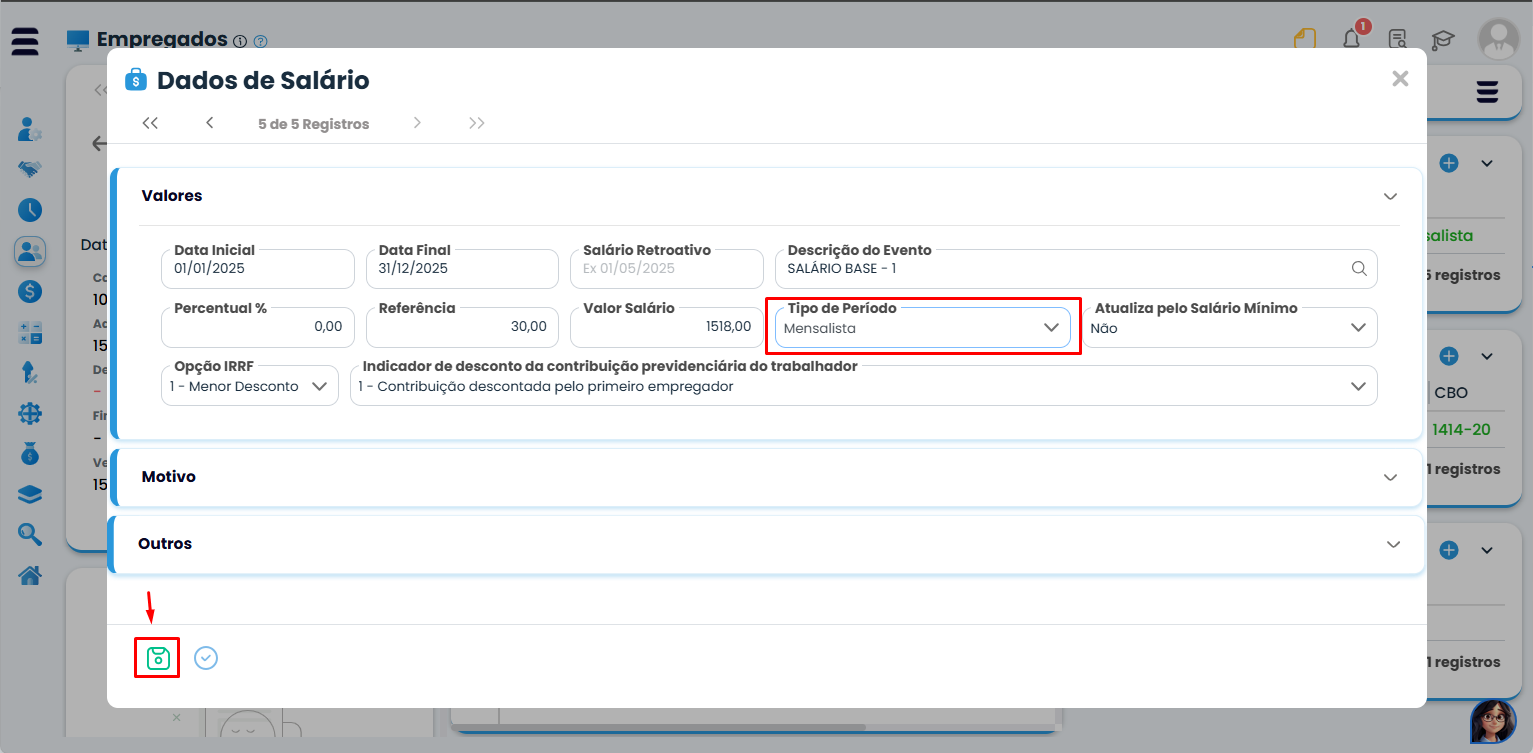Viewport: 1533px width, 753px height.
Task: Open the Atualiza pelo Salário Mínimo dropdown
Action: (x=1230, y=327)
